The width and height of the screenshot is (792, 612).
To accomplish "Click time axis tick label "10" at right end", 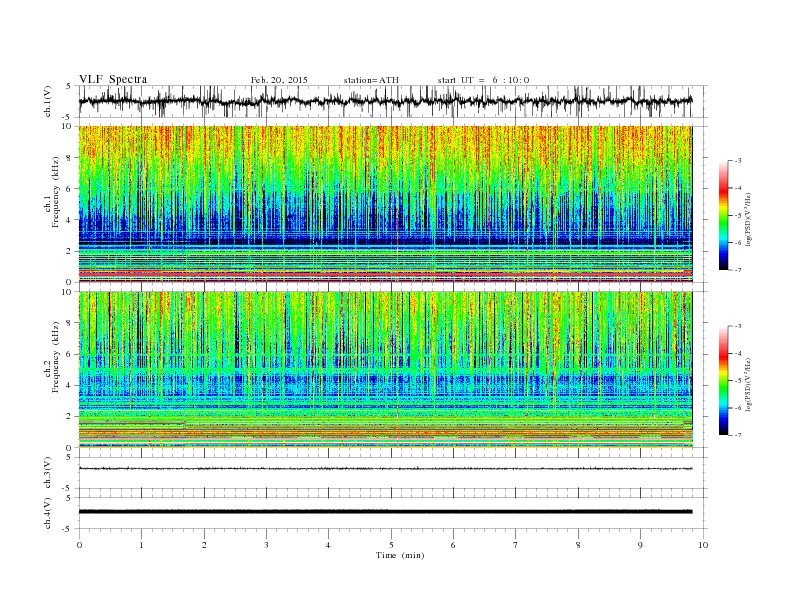I will [703, 545].
